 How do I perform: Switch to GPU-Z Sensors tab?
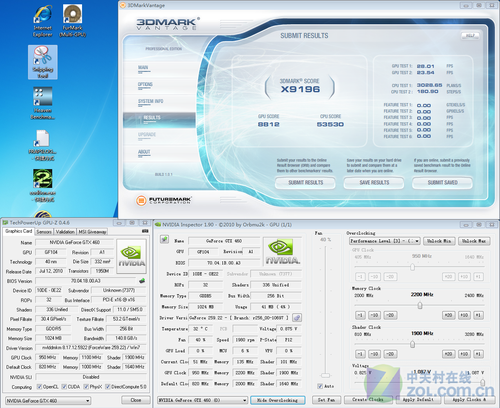click(44, 232)
